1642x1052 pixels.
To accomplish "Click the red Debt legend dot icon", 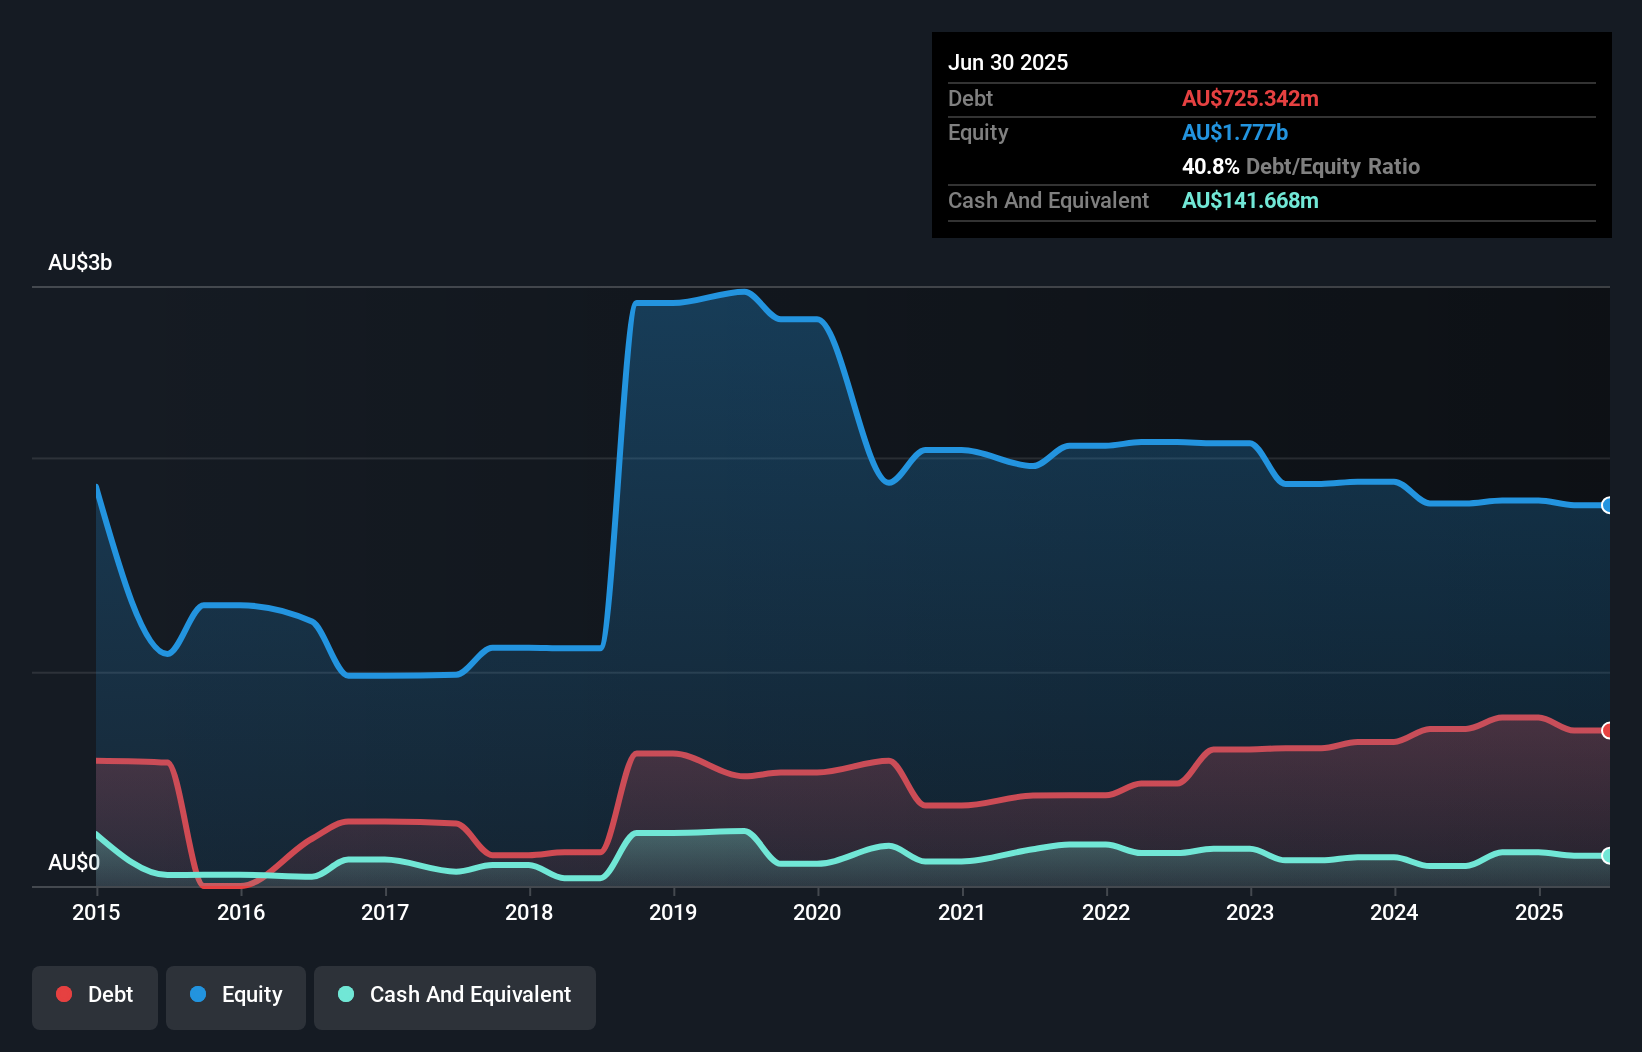I will point(62,994).
